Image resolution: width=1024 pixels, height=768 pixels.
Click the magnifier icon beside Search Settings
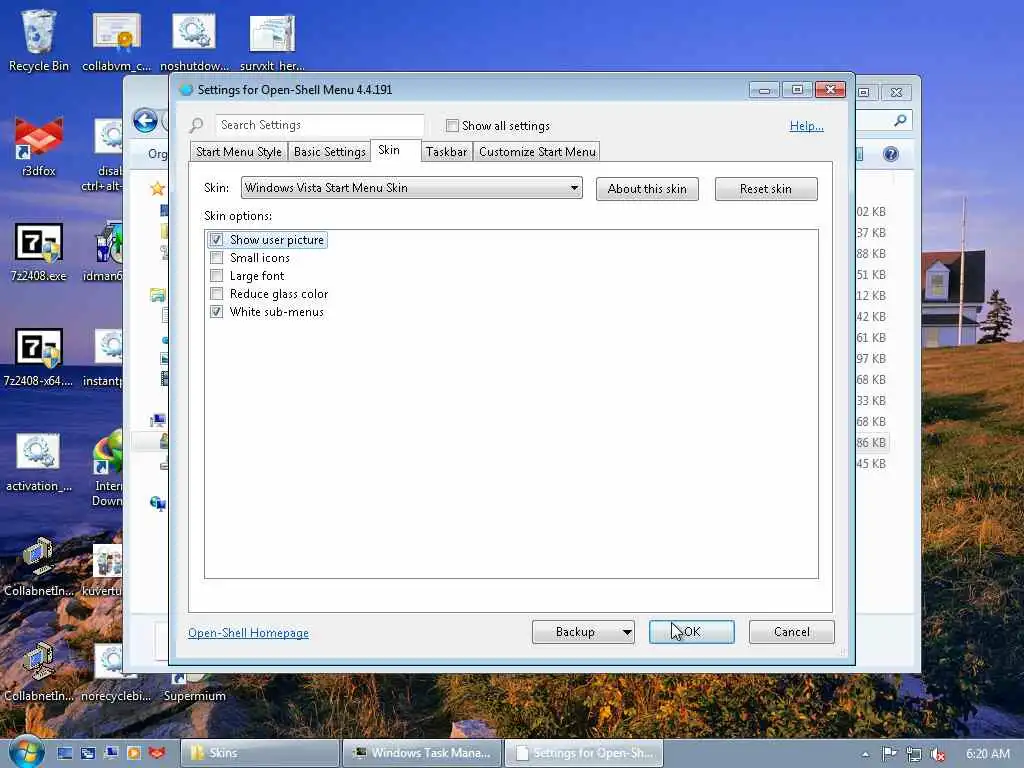(196, 125)
